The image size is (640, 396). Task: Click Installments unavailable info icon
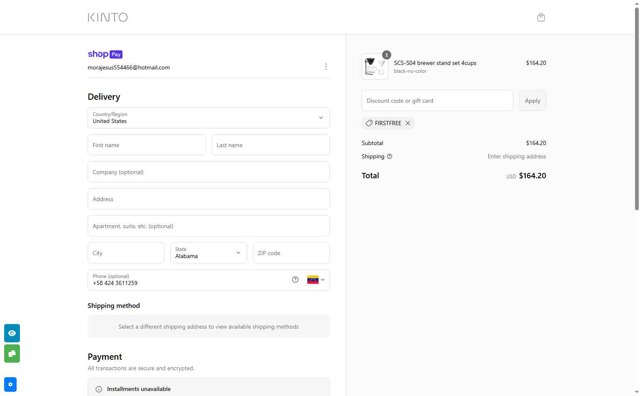point(99,389)
